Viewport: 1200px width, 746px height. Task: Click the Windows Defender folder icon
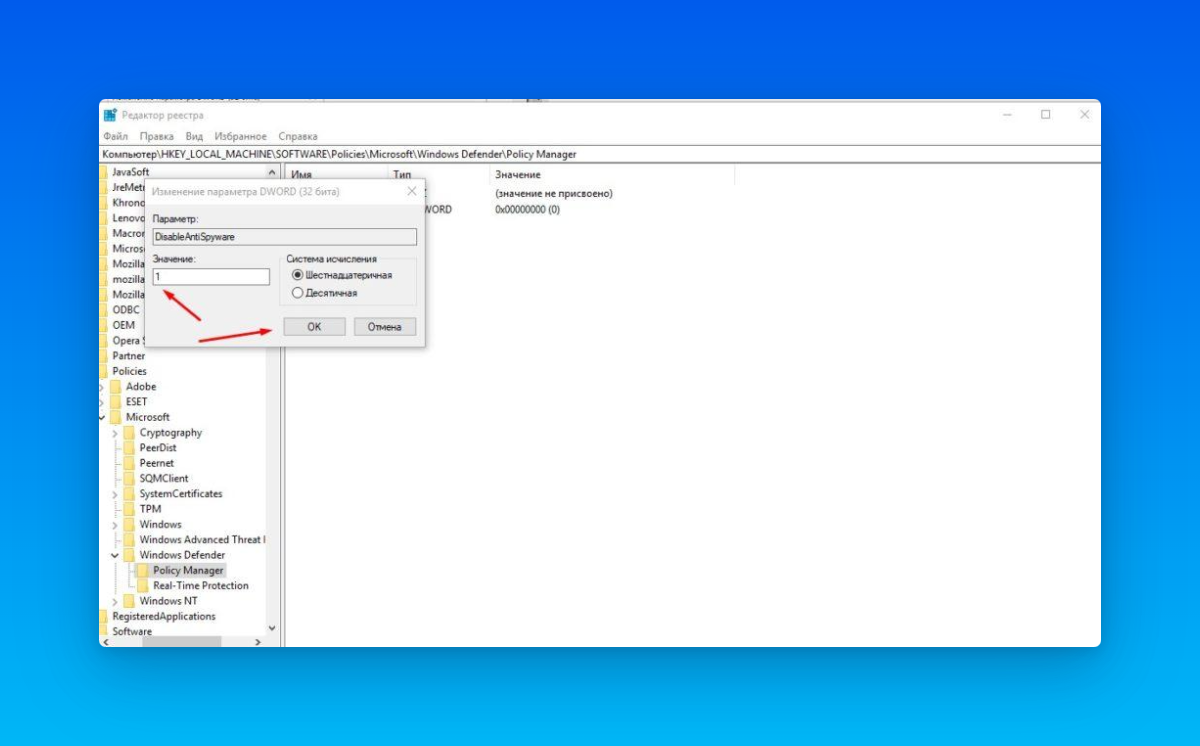click(x=130, y=555)
